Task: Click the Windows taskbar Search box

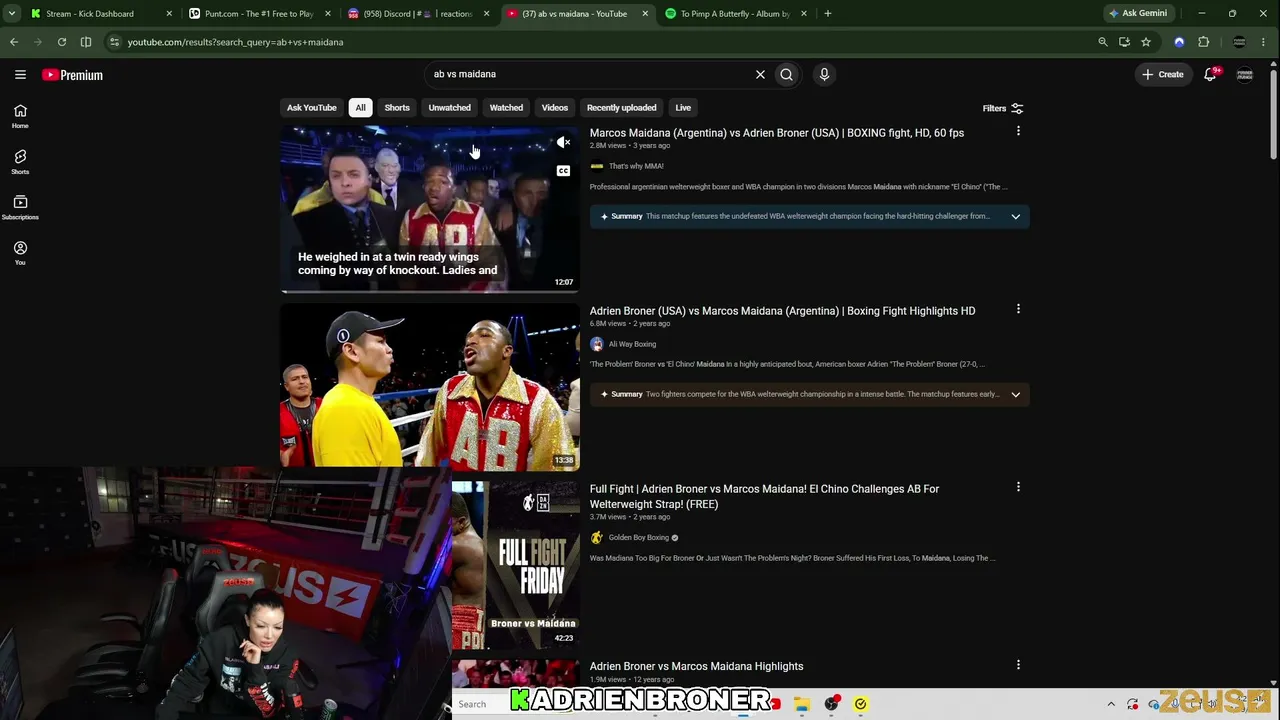Action: coord(480,704)
